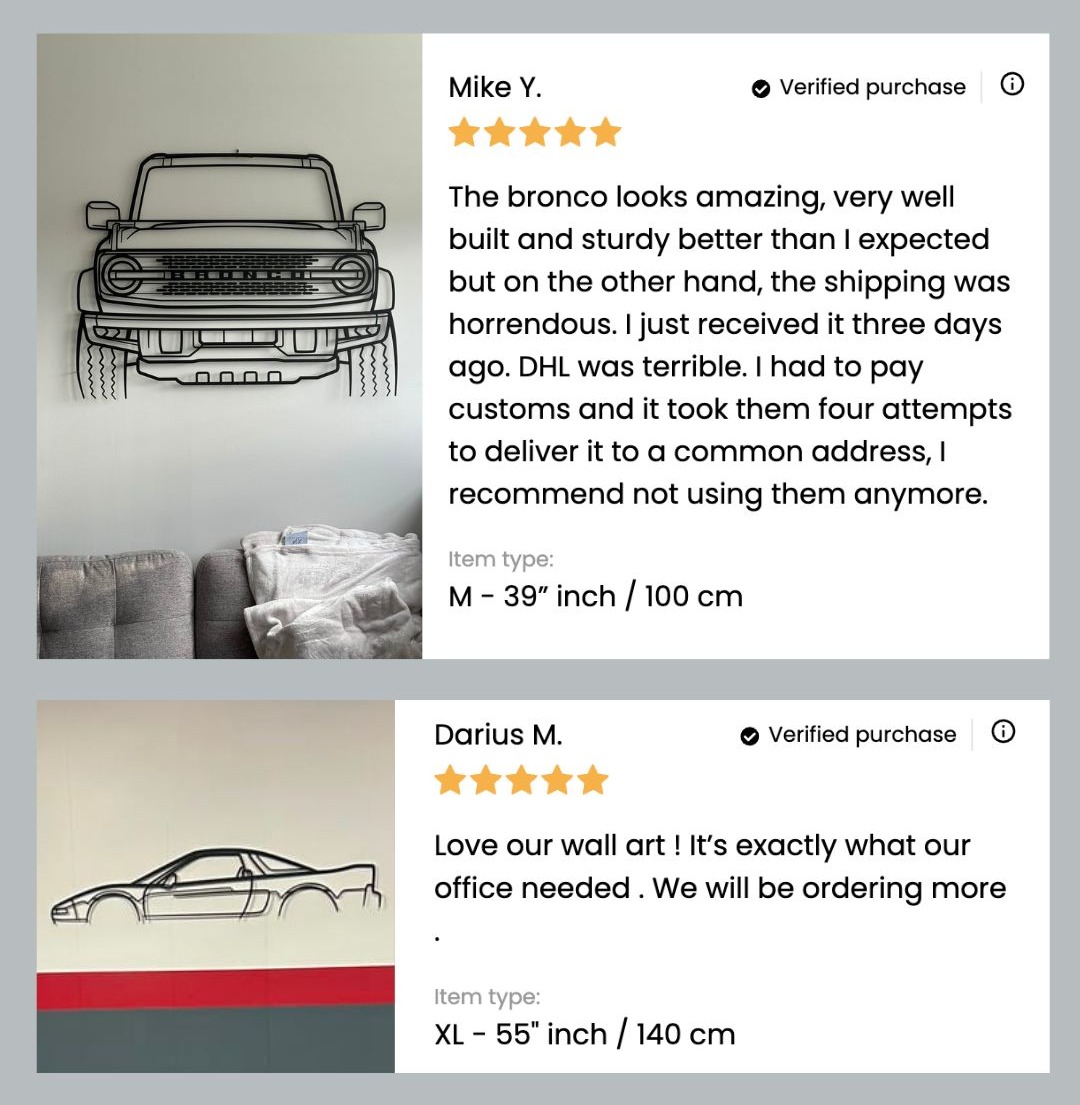
Task: Click the fifth star in Mike Y.'s rating
Action: [x=604, y=132]
